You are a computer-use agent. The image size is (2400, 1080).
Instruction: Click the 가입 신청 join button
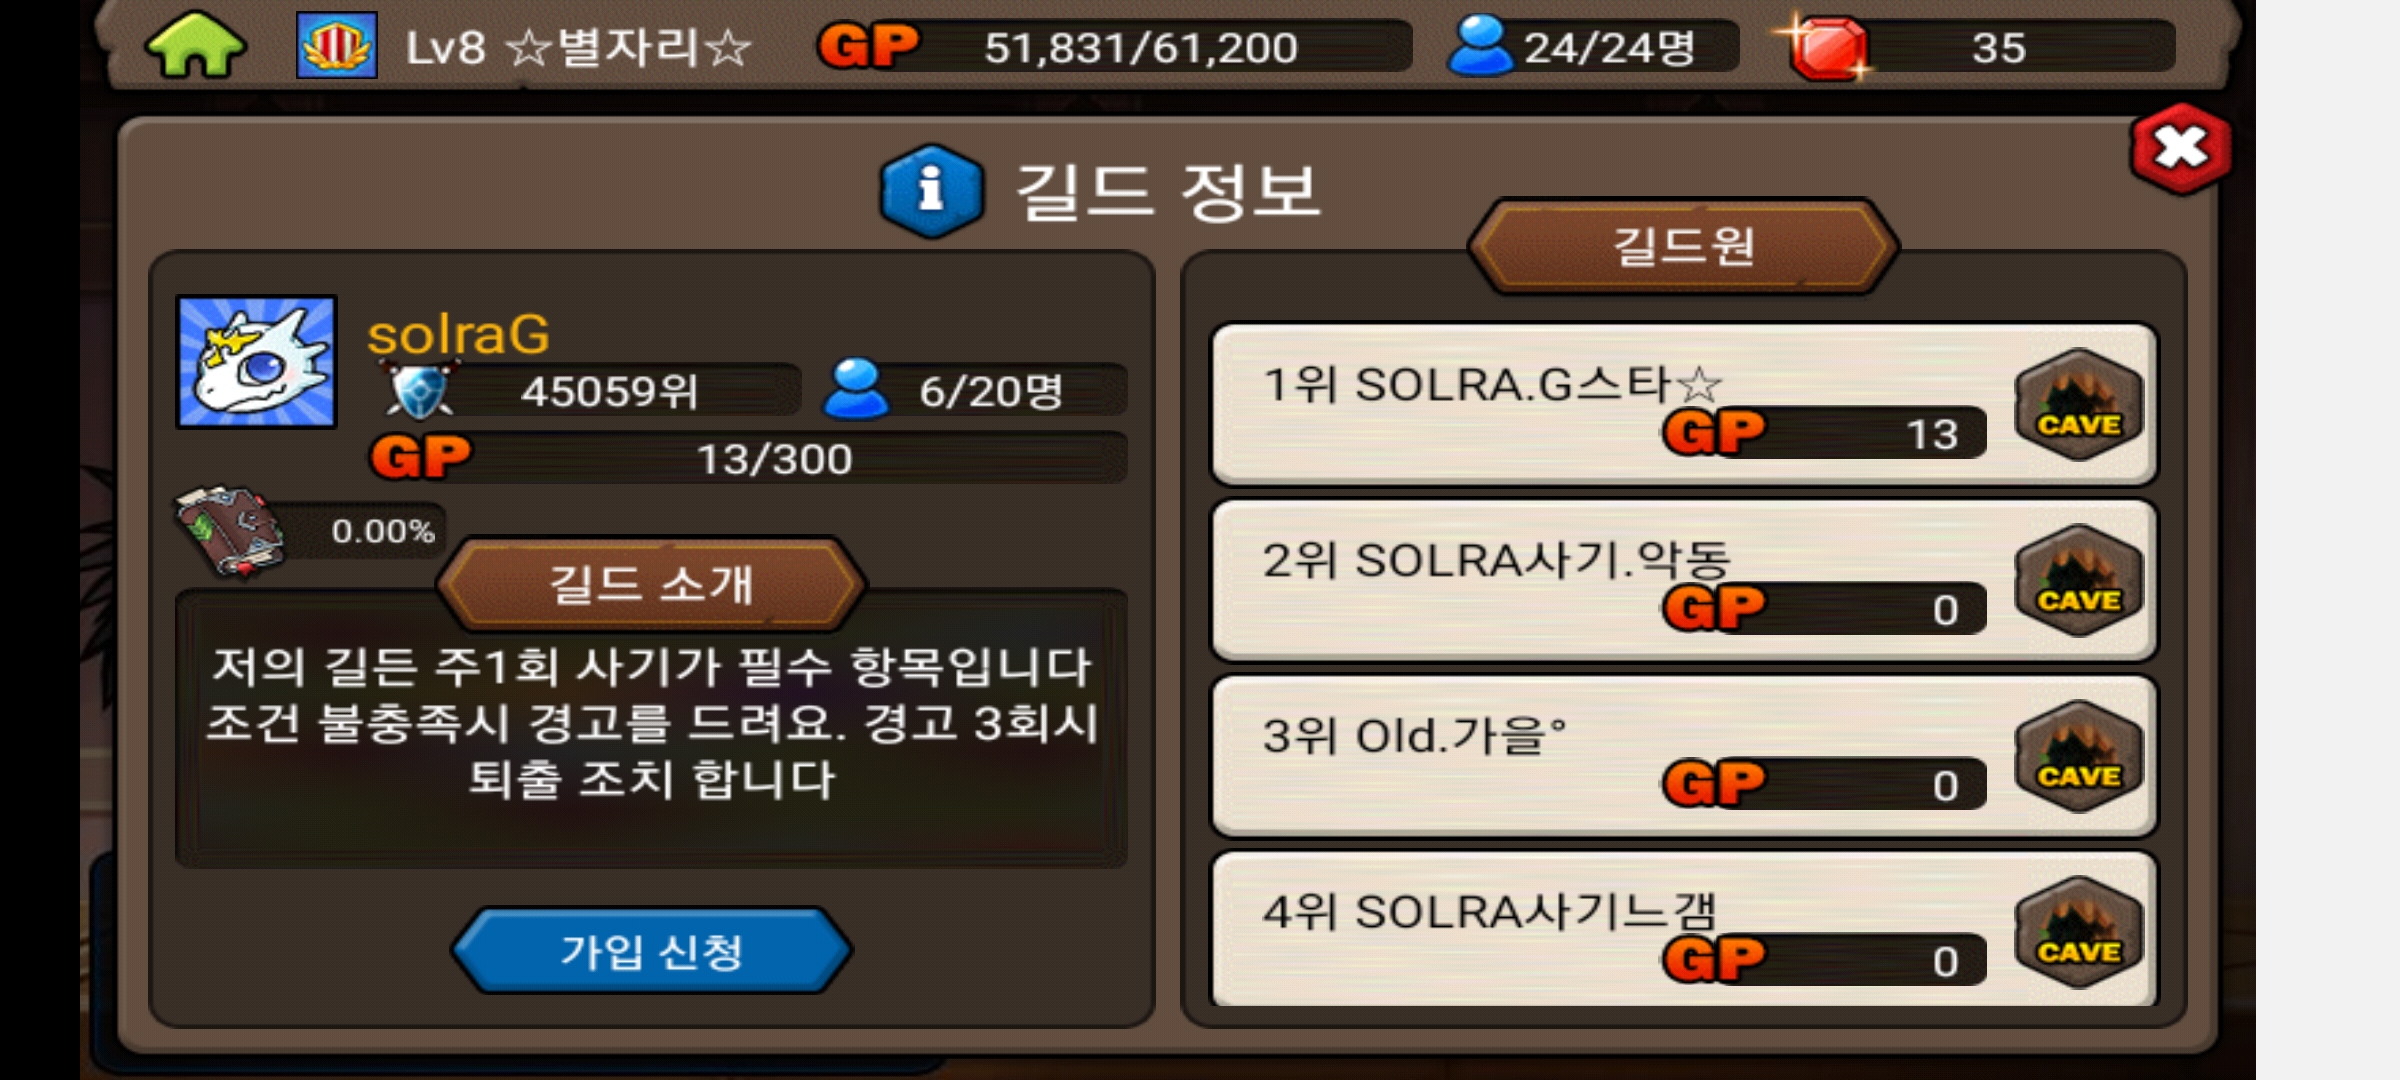click(652, 951)
